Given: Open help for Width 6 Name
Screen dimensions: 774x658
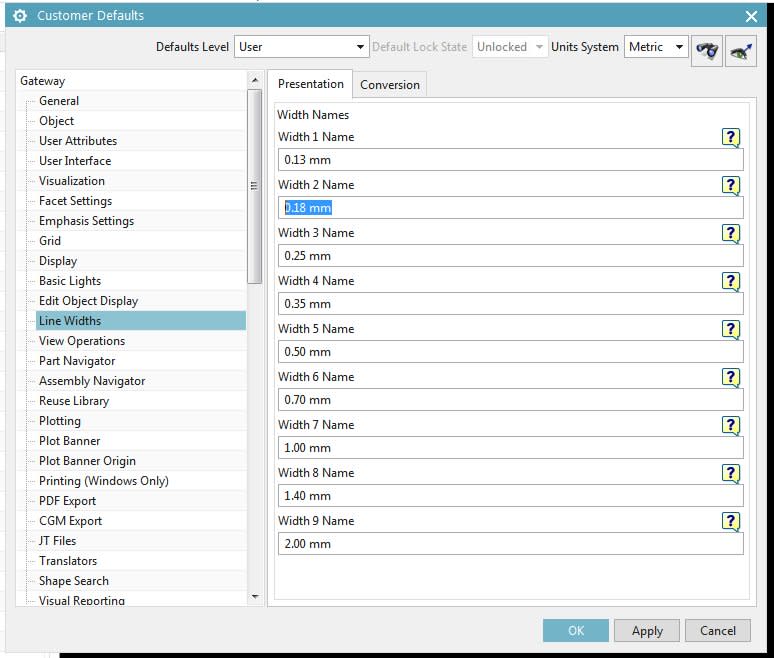Looking at the screenshot, I should (x=731, y=377).
